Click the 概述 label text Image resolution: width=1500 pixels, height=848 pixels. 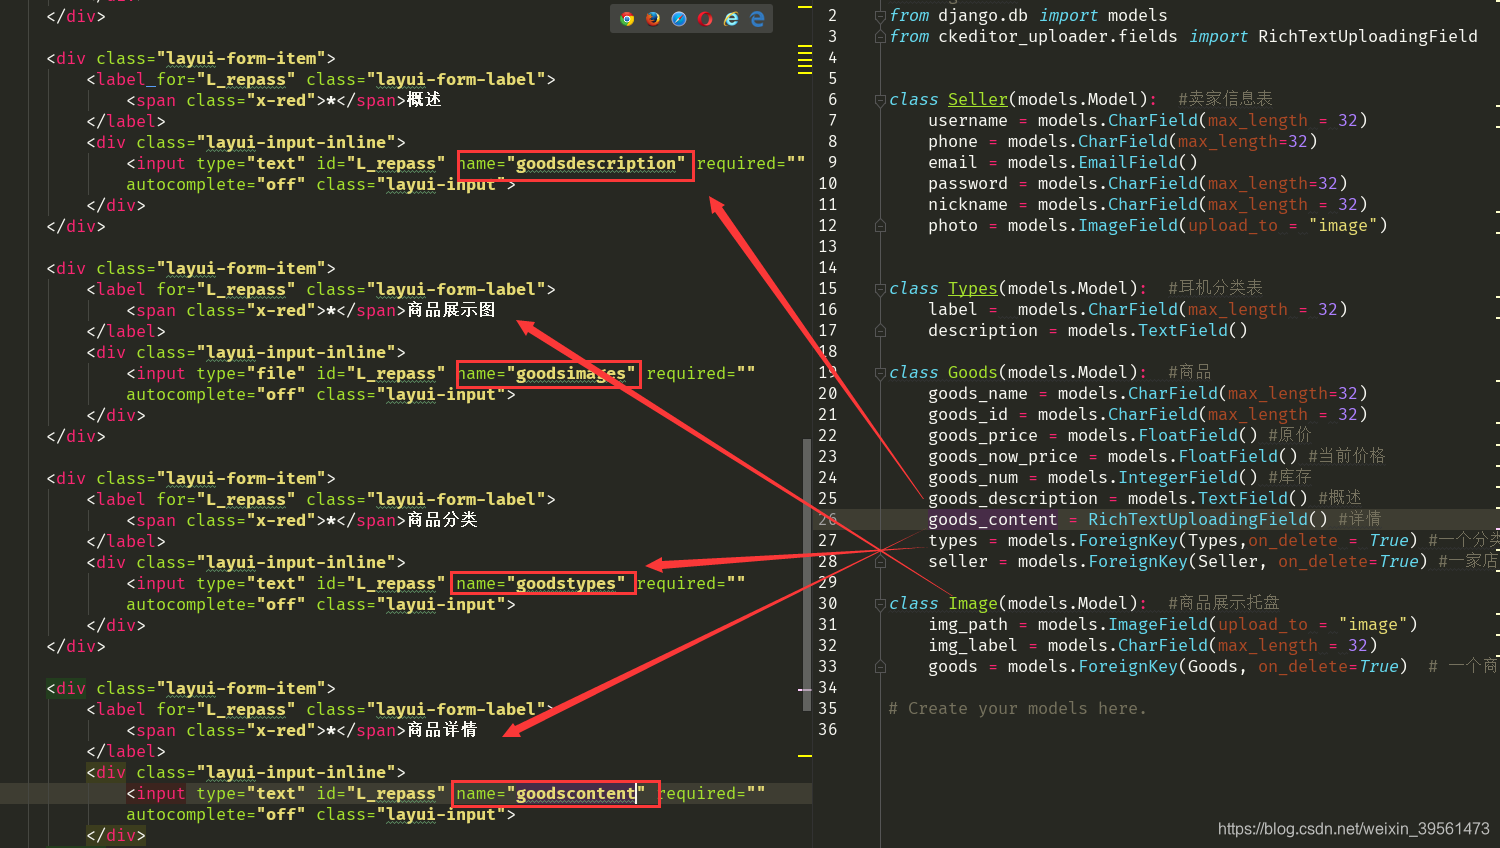424,100
